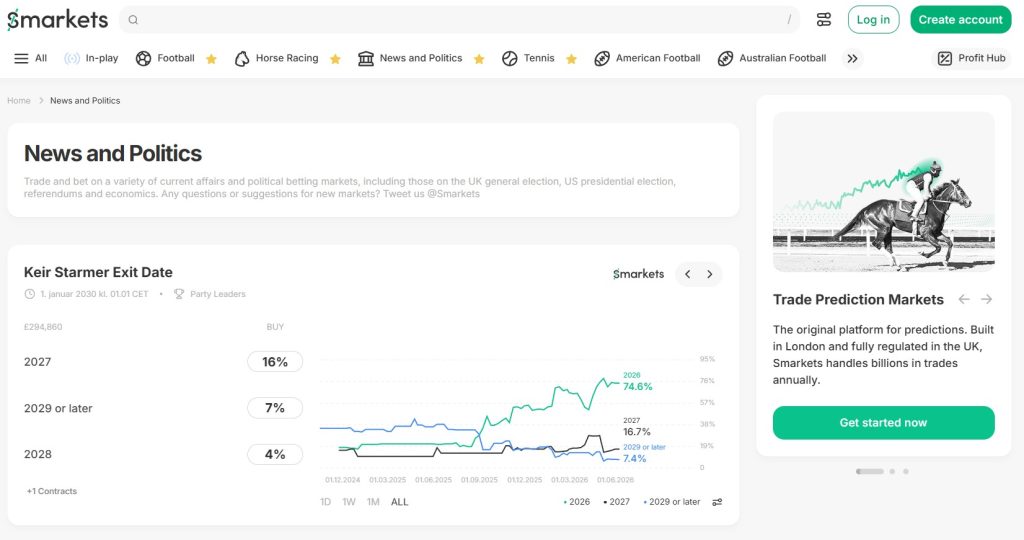1024x540 pixels.
Task: Toggle the Horse Racing favourite star
Action: tap(335, 59)
